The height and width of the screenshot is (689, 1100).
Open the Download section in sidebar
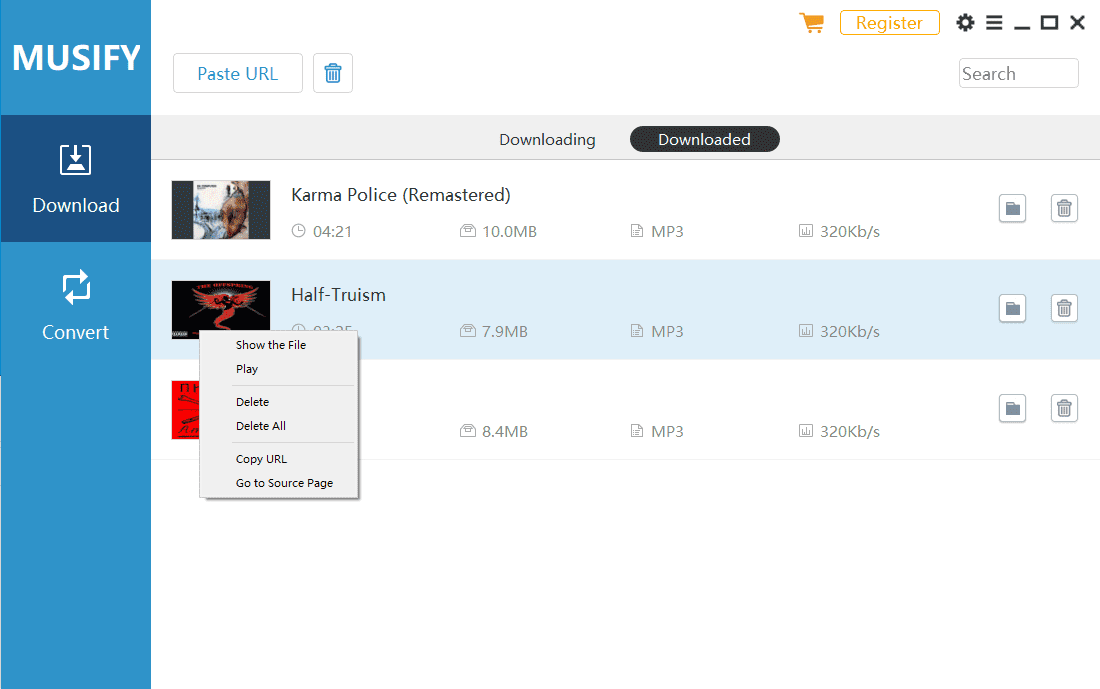(x=76, y=179)
